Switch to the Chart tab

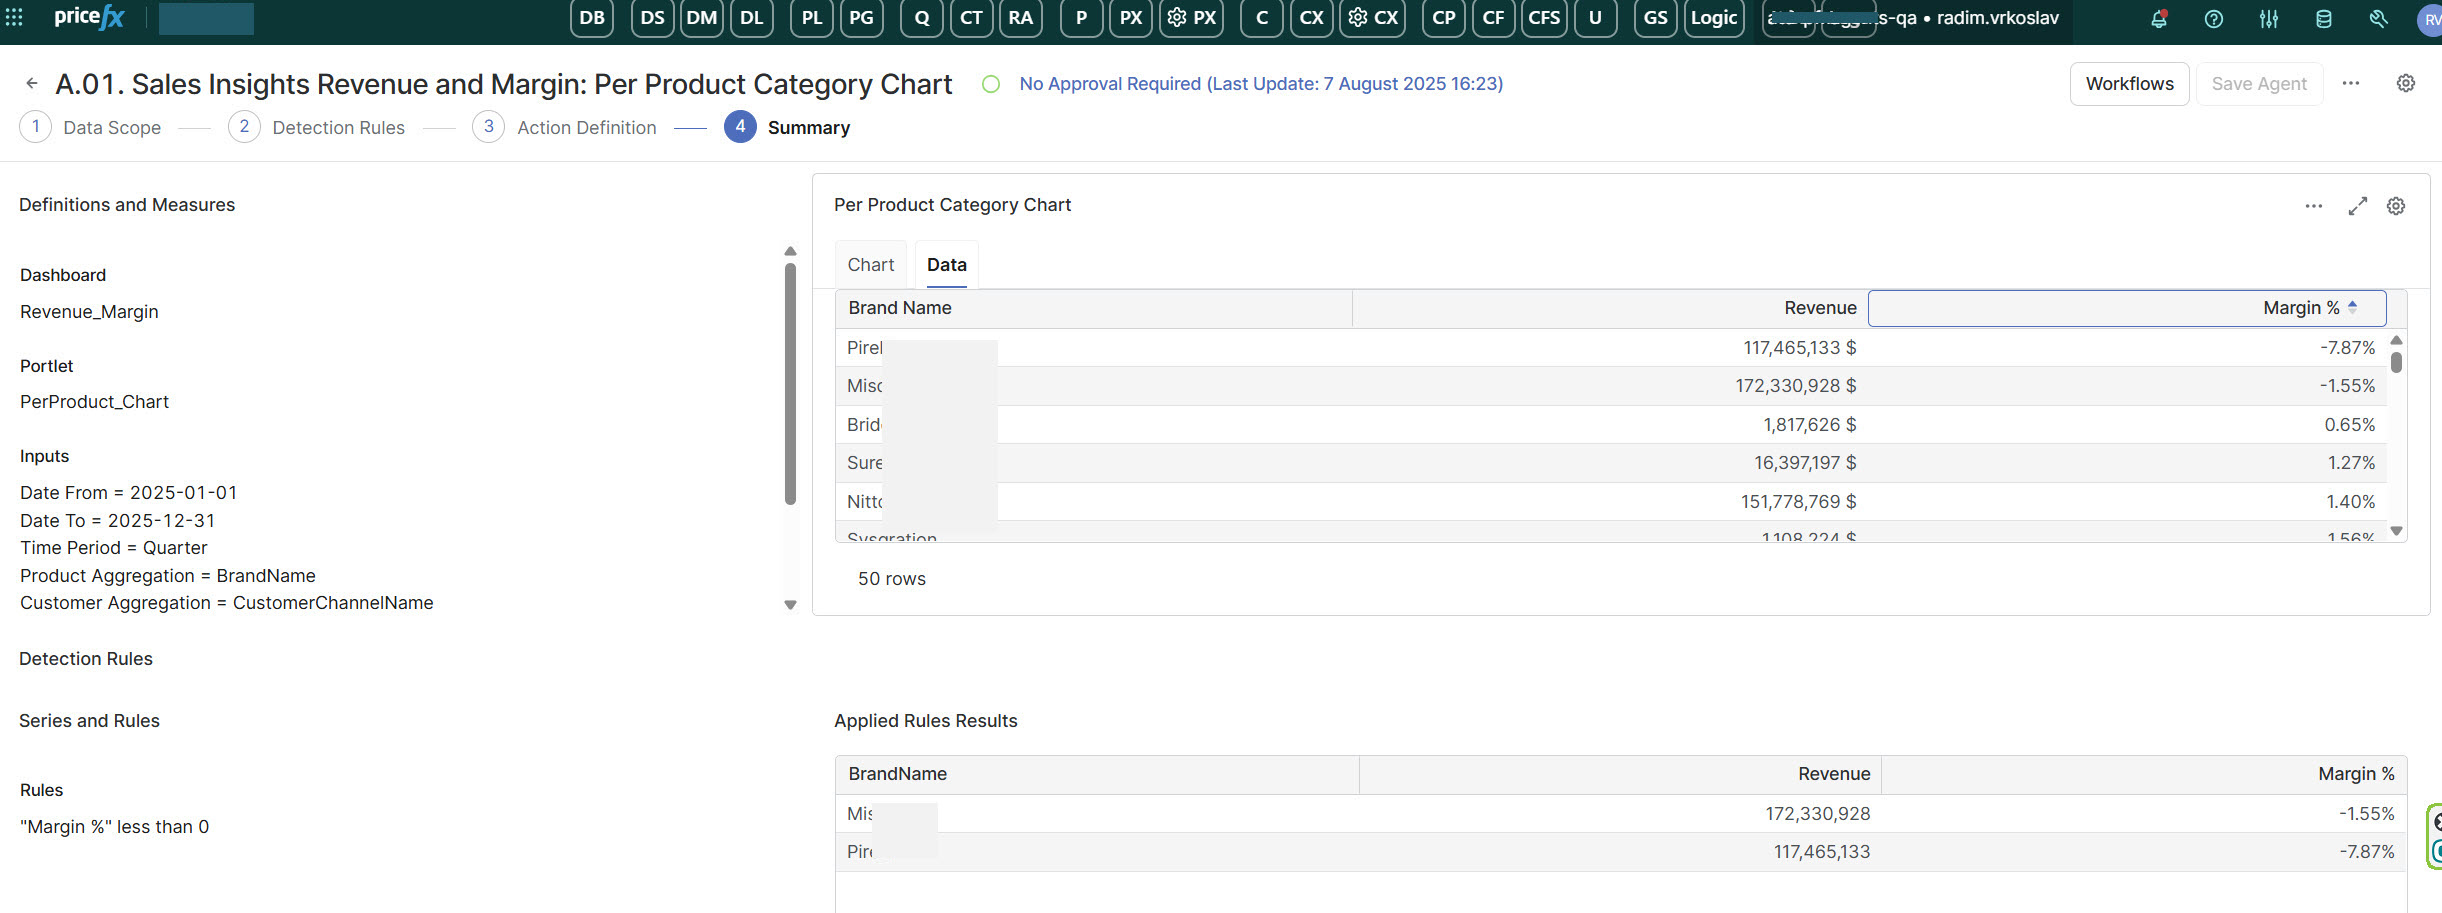(x=870, y=265)
